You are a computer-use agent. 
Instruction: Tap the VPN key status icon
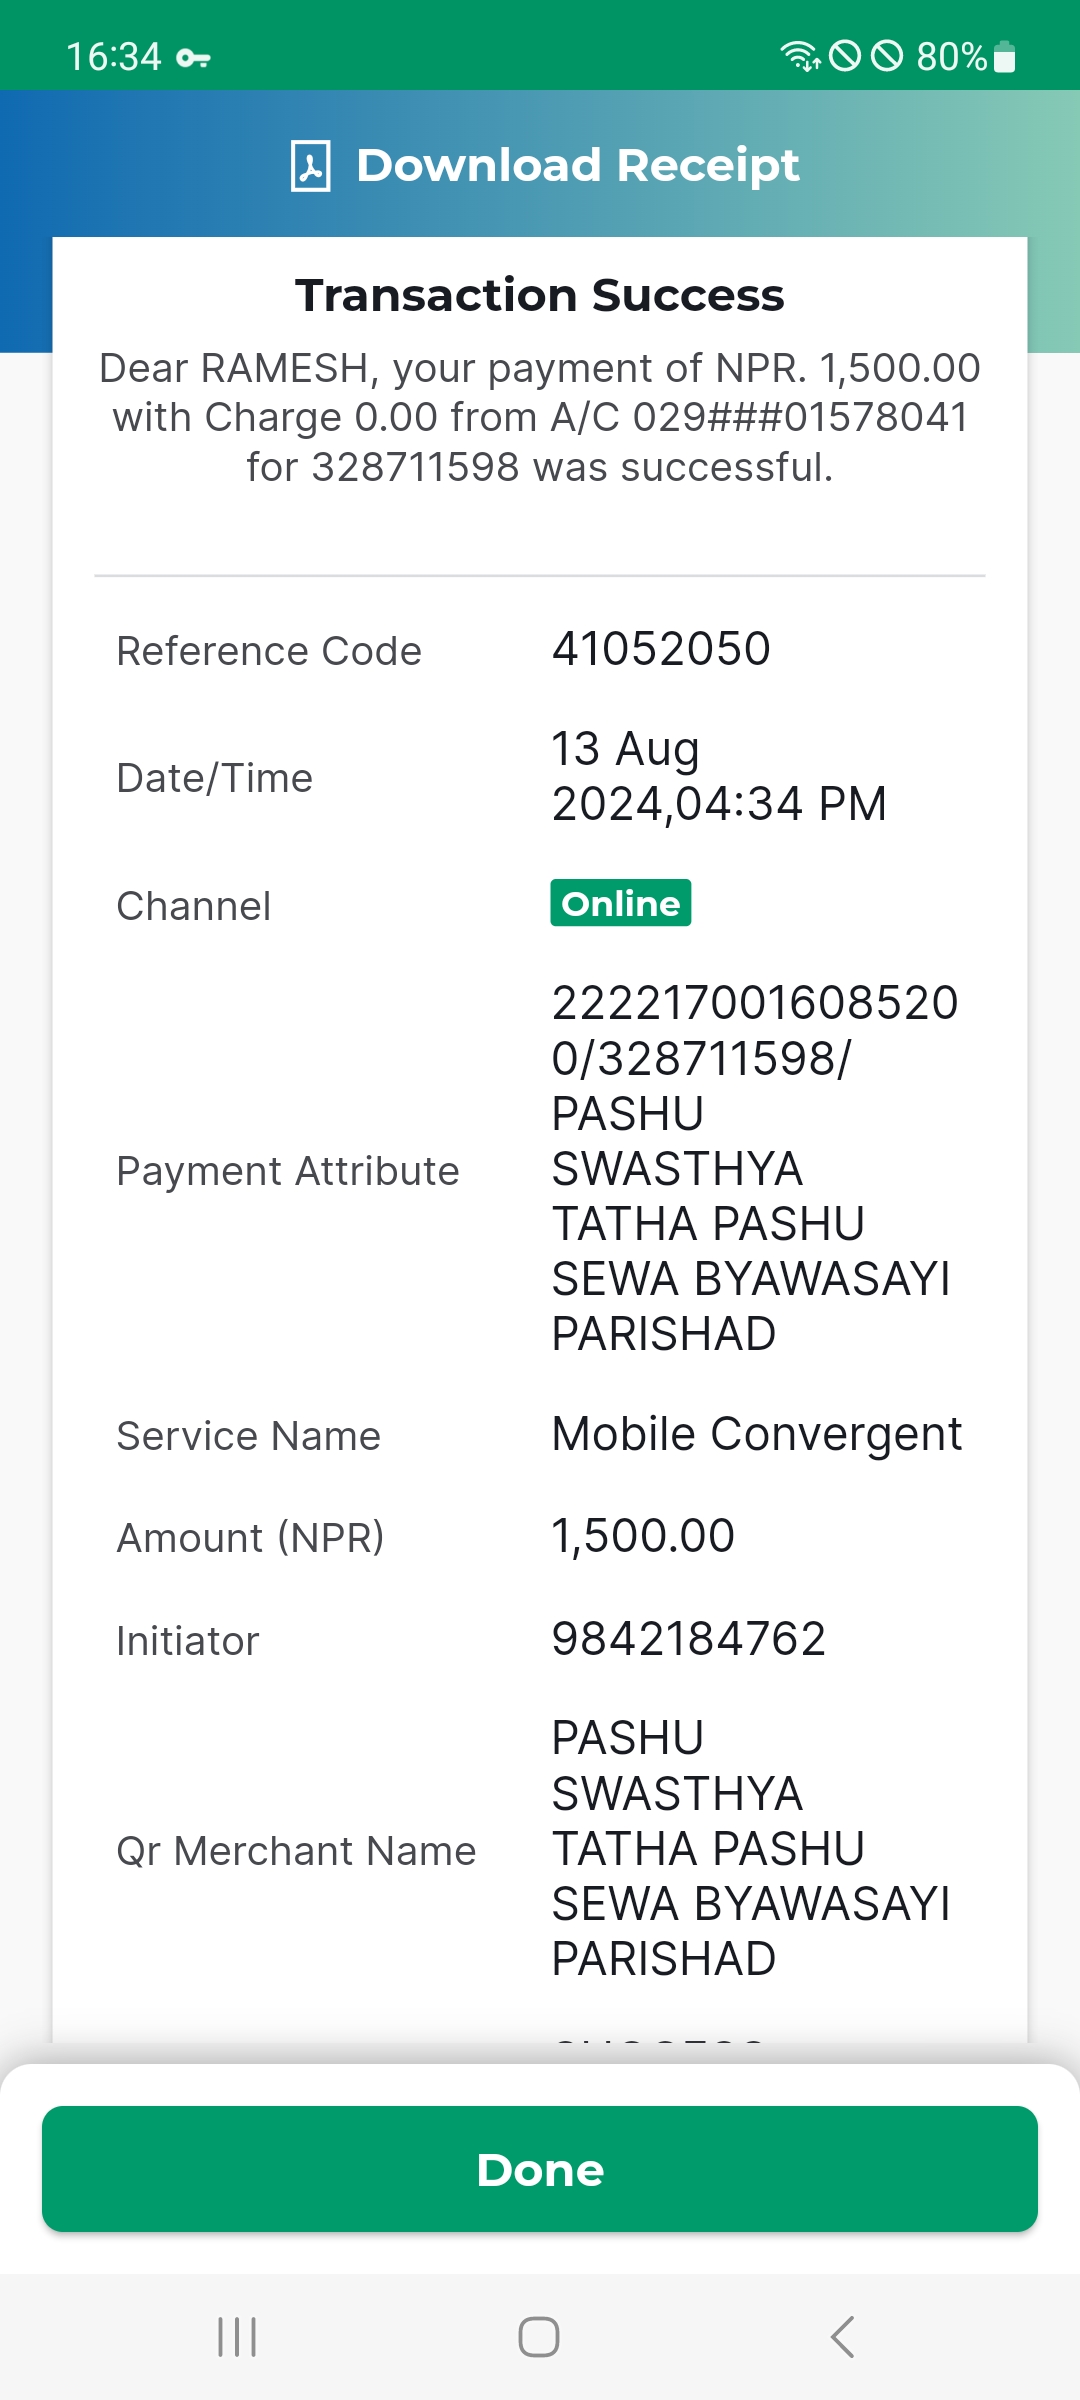(x=193, y=58)
